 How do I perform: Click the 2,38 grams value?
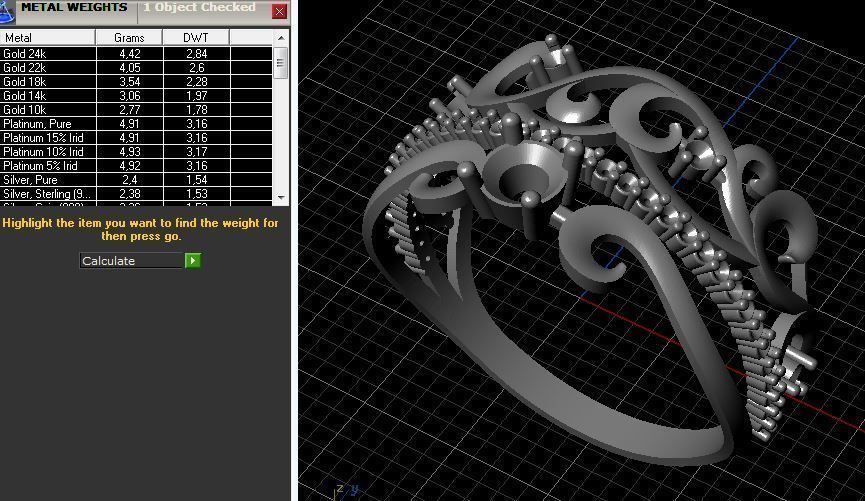pyautogui.click(x=130, y=194)
